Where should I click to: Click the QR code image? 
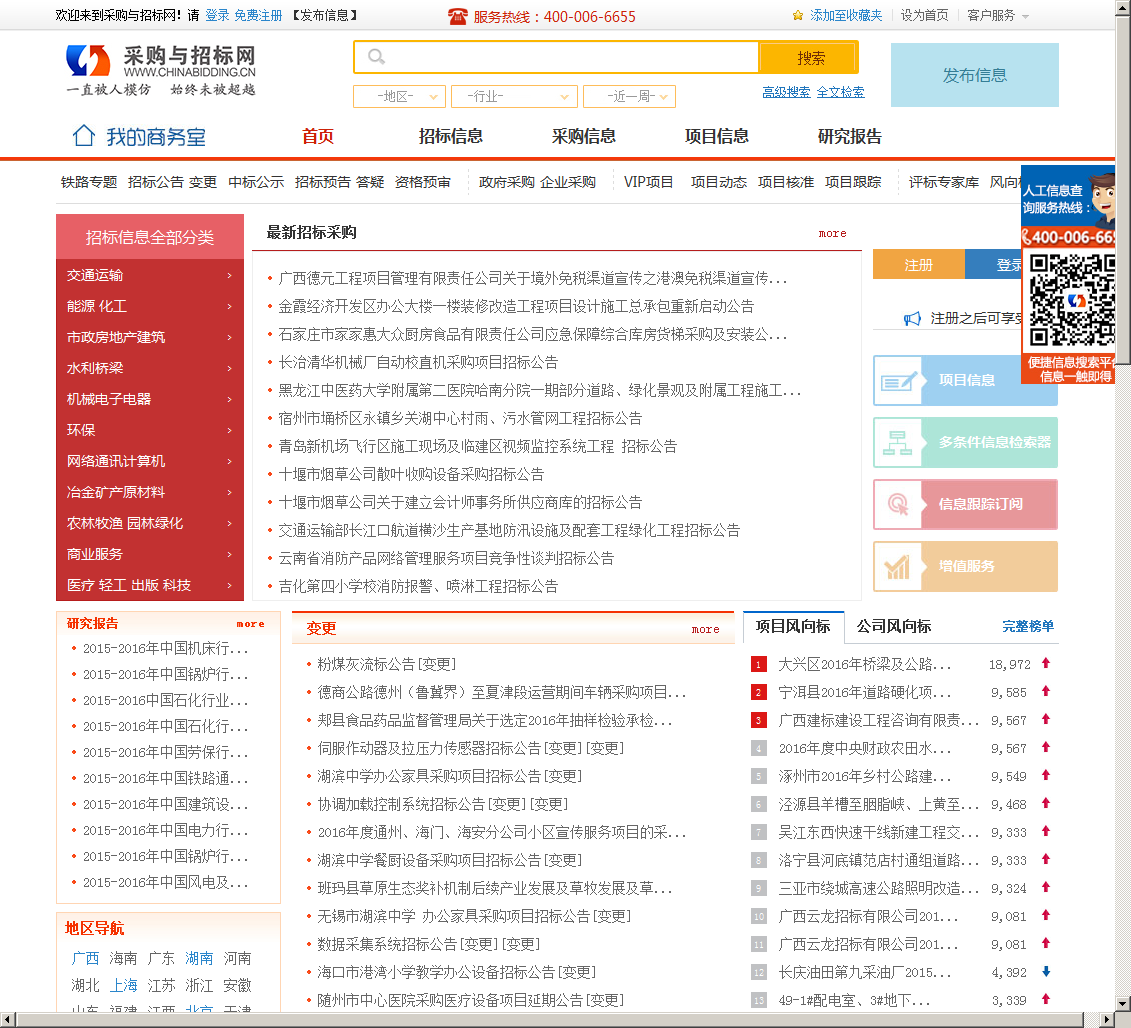[1071, 300]
